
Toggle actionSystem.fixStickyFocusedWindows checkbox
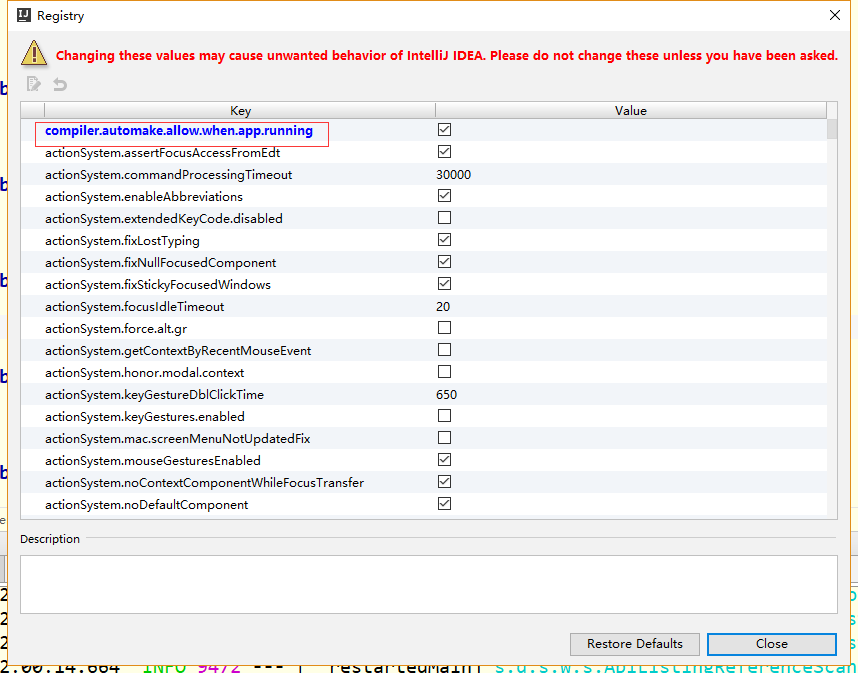pyautogui.click(x=444, y=284)
